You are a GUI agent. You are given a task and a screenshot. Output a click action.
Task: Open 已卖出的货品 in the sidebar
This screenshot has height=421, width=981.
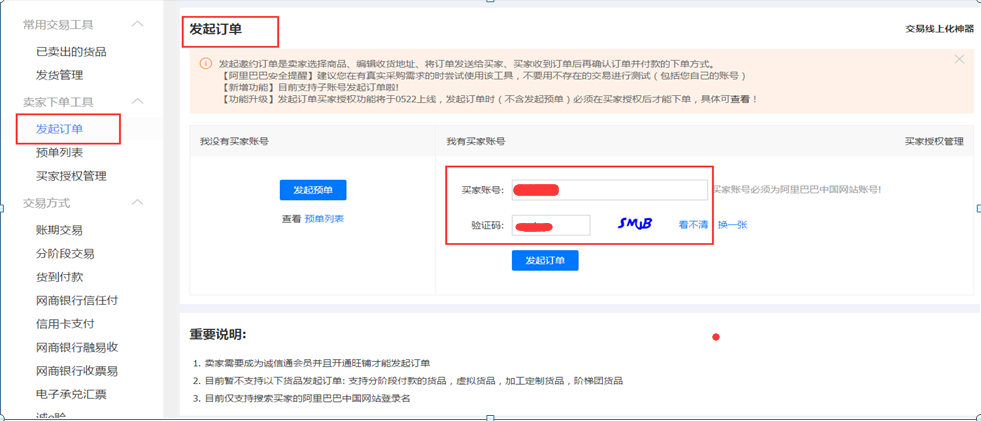[x=71, y=51]
